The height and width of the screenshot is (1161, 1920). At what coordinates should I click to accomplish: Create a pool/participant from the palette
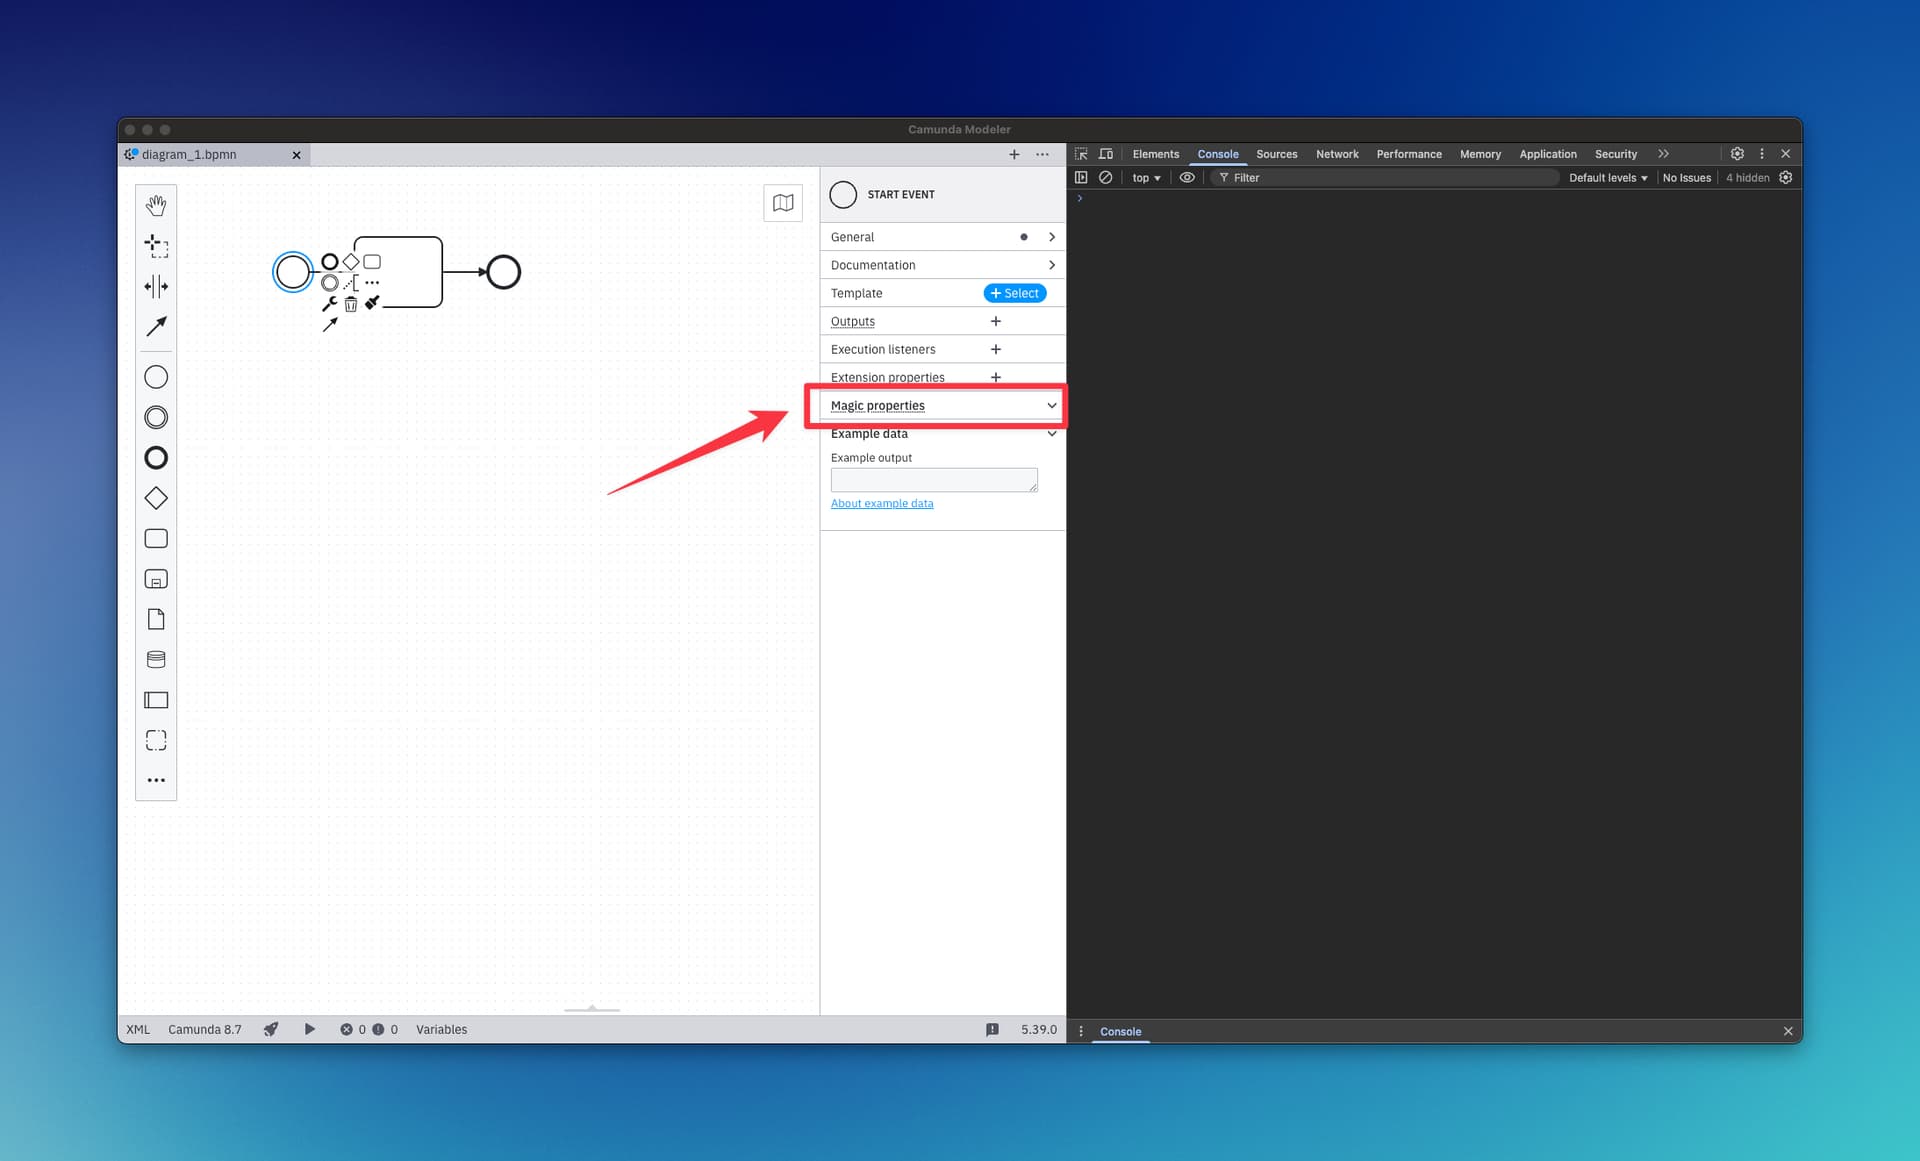tap(156, 700)
